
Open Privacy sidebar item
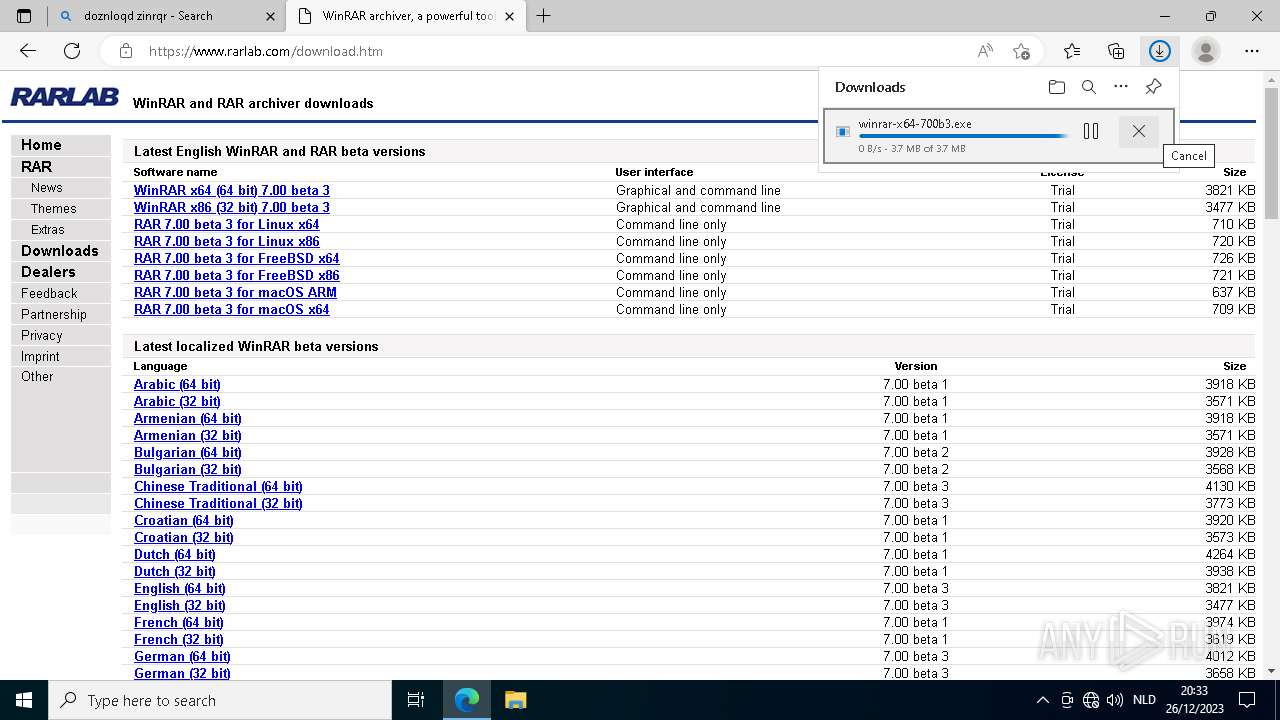[60, 335]
